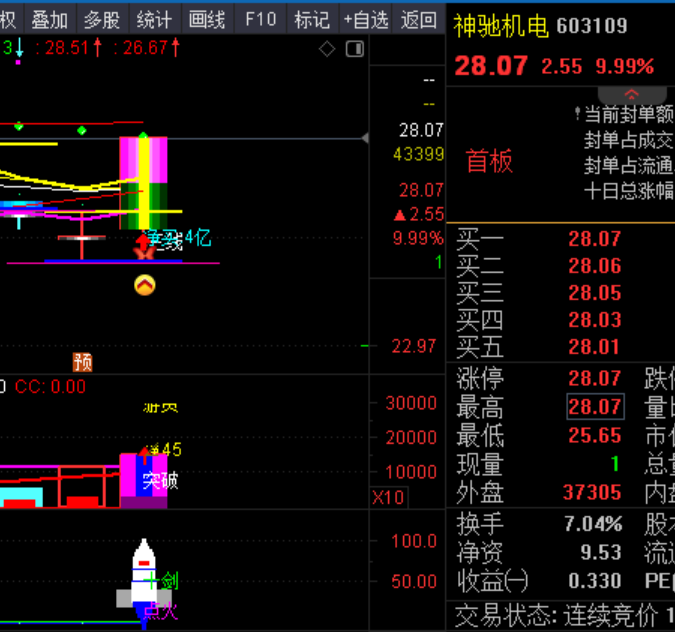Image resolution: width=675 pixels, height=632 pixels.
Task: Click the 换手 turnover value 7.04%
Action: point(593,524)
